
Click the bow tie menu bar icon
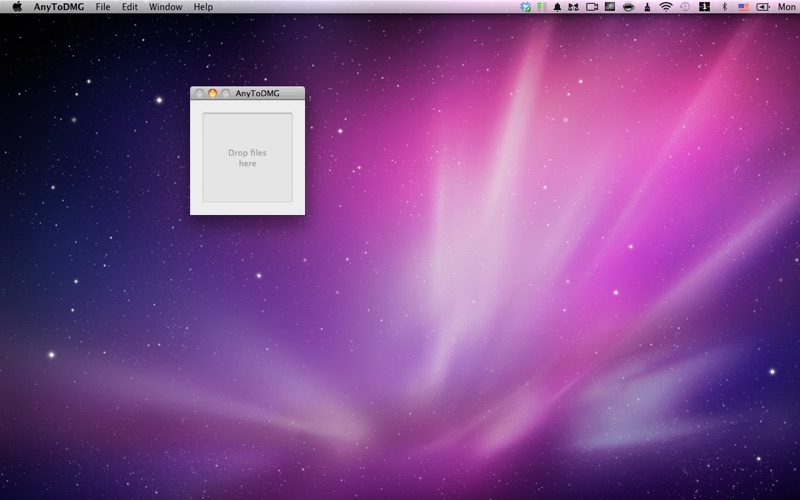pos(573,7)
